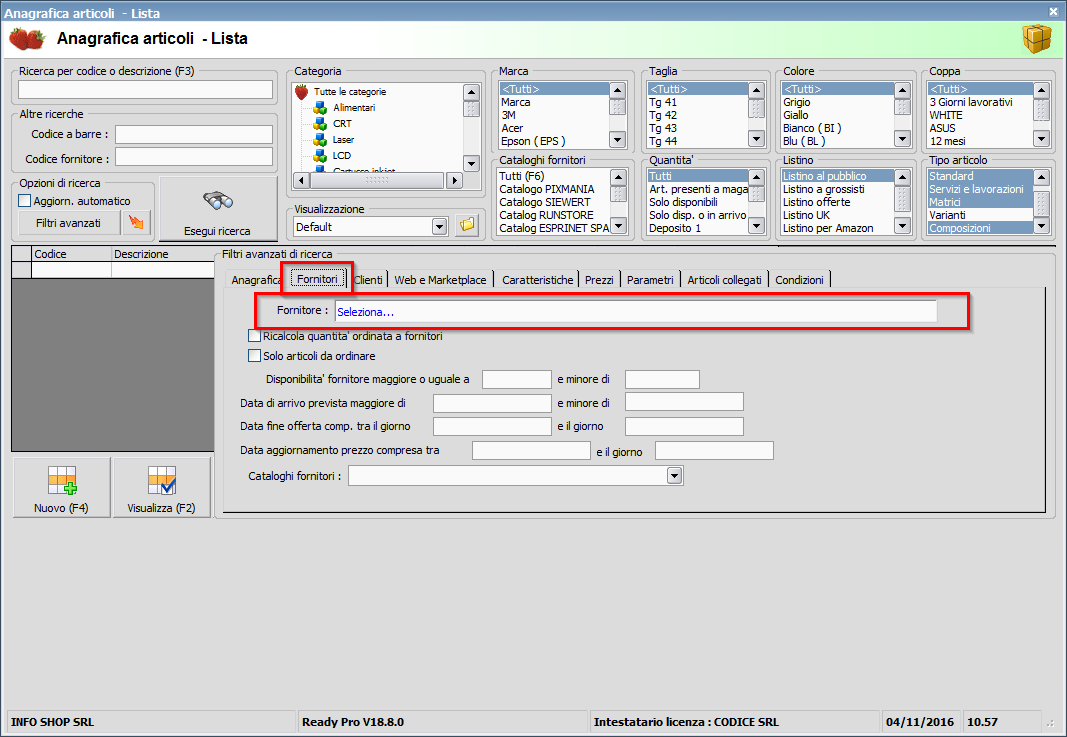Click the Visualizza (F2) button
This screenshot has height=737, width=1067.
tap(162, 488)
